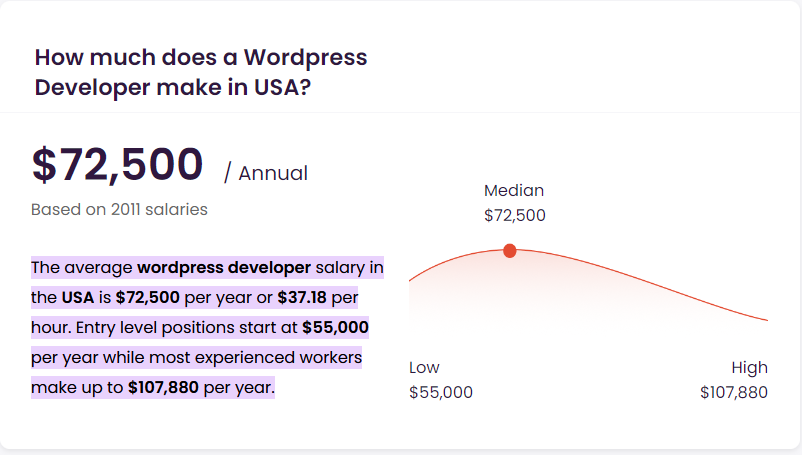This screenshot has height=455, width=802.
Task: Click the Low $55,000 value
Action: click(441, 392)
